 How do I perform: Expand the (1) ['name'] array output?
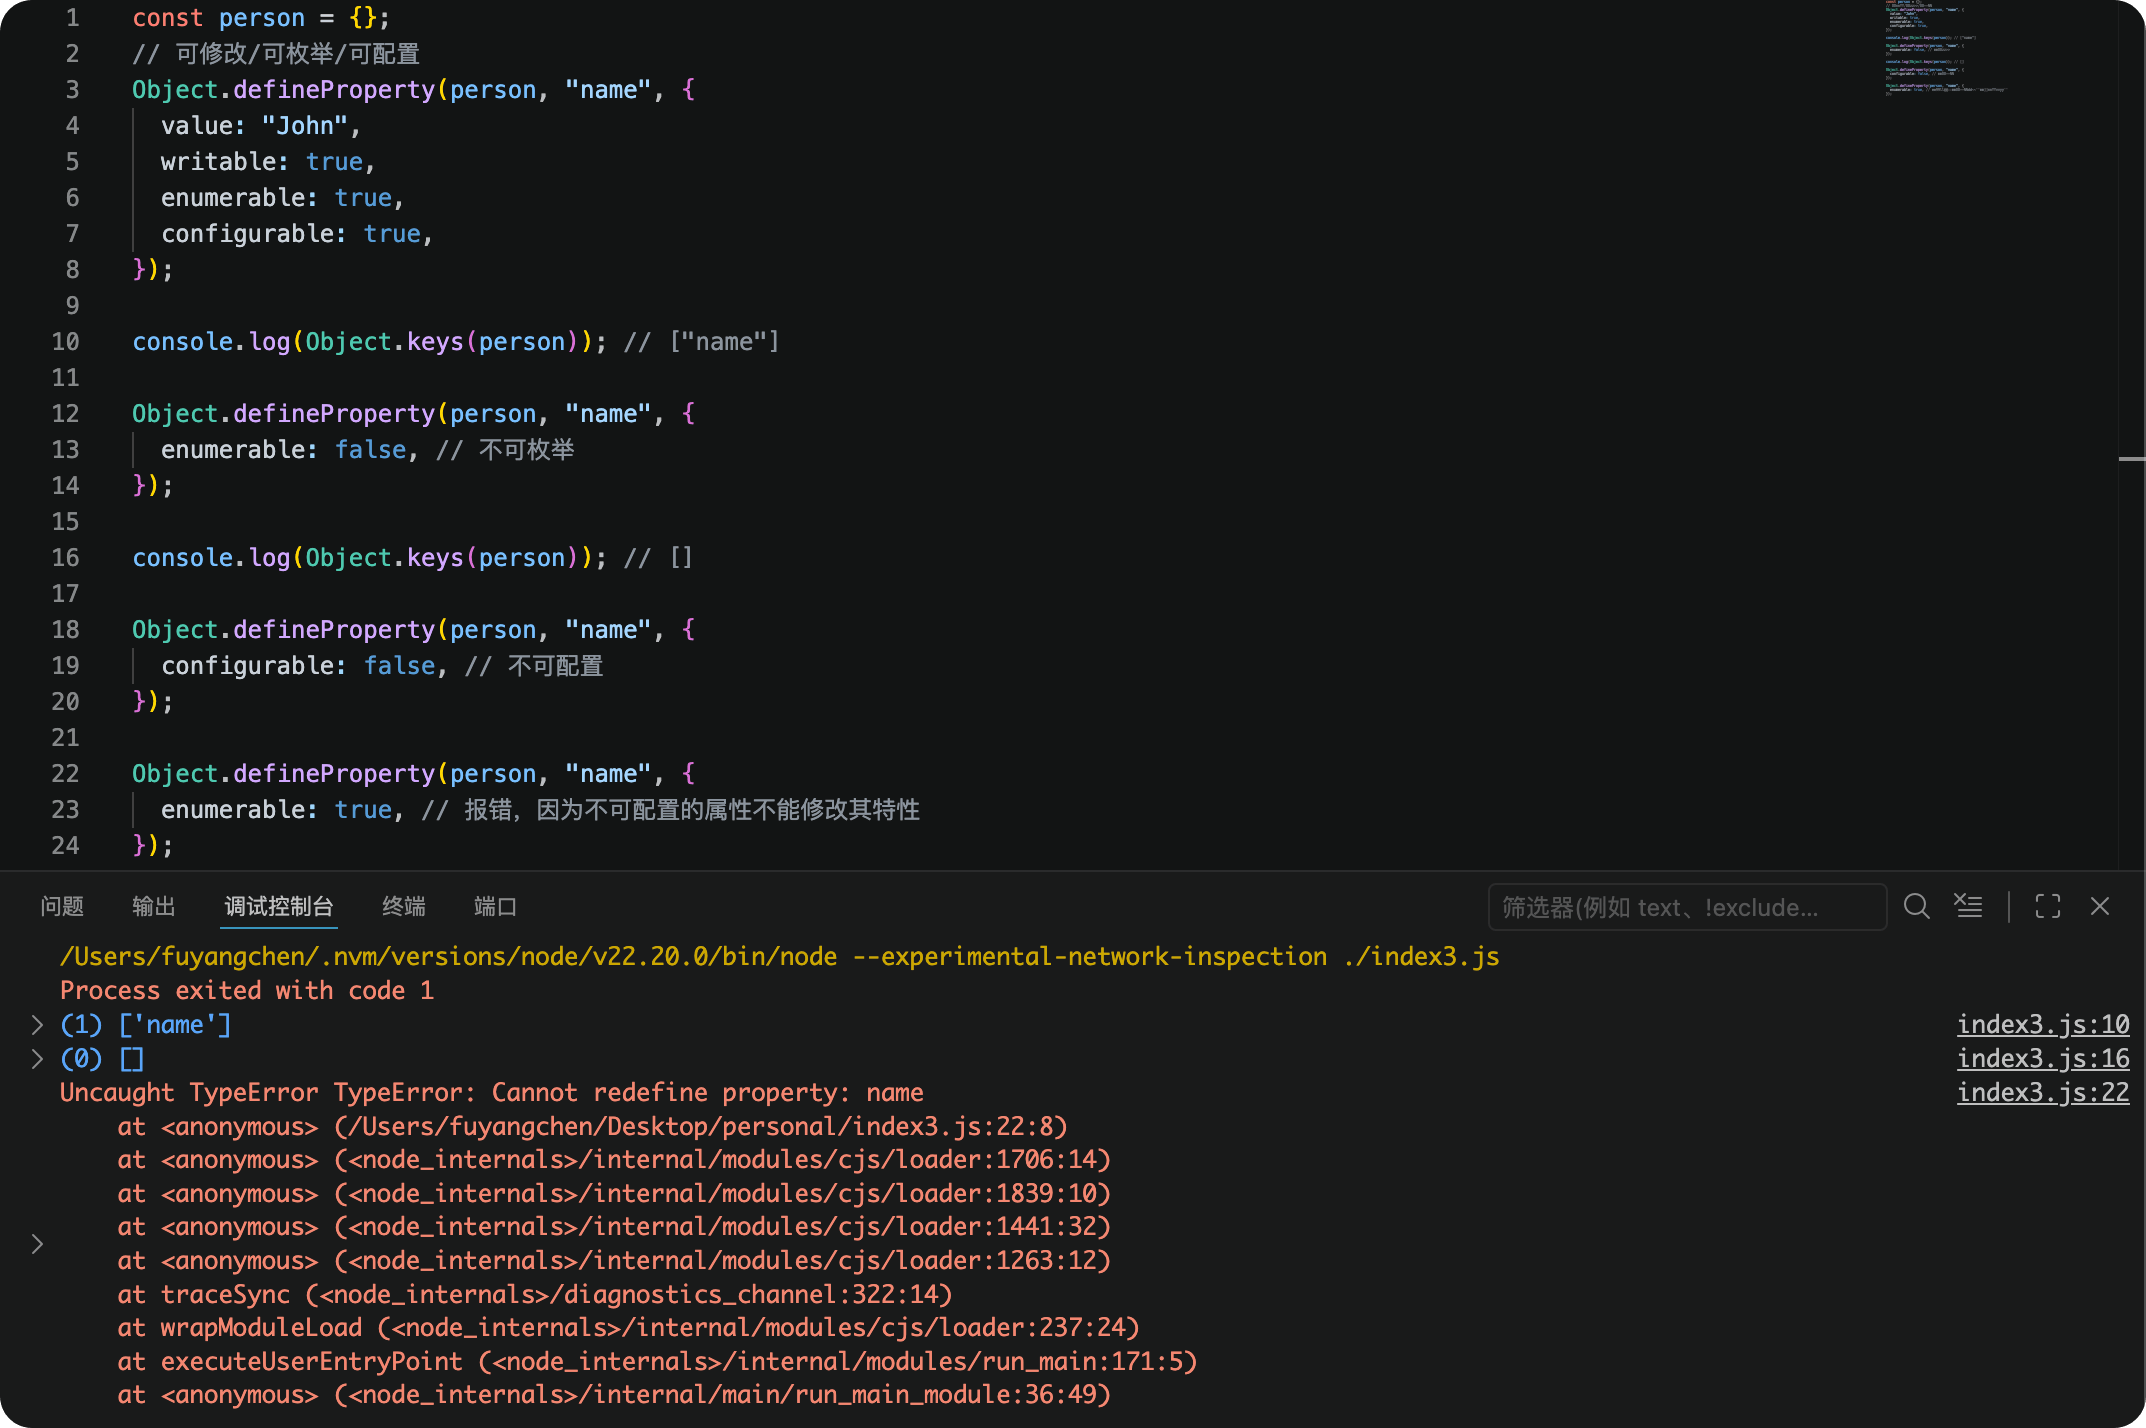[x=37, y=1025]
